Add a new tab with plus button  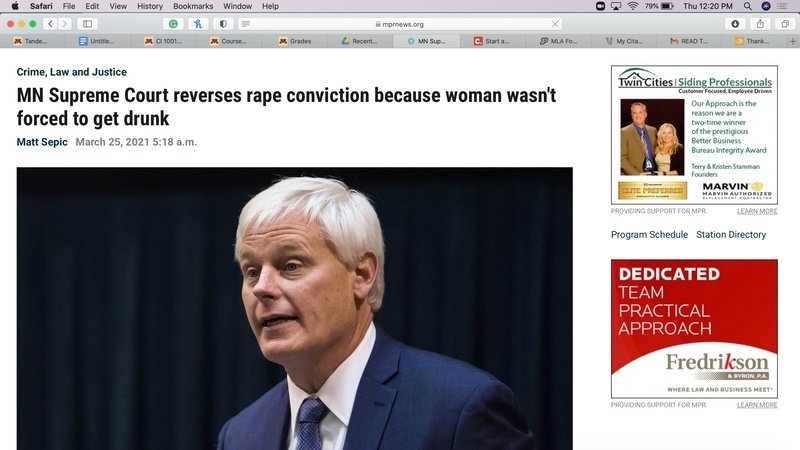793,41
